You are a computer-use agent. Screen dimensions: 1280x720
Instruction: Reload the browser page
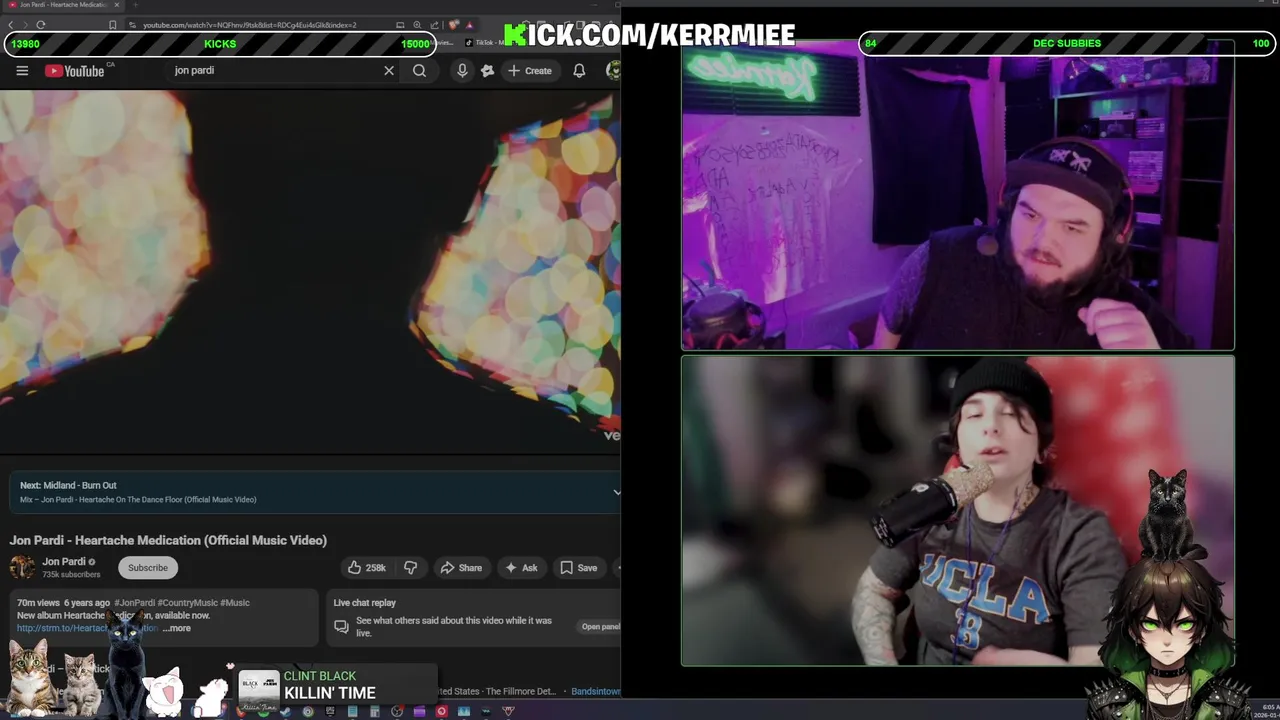pos(41,25)
